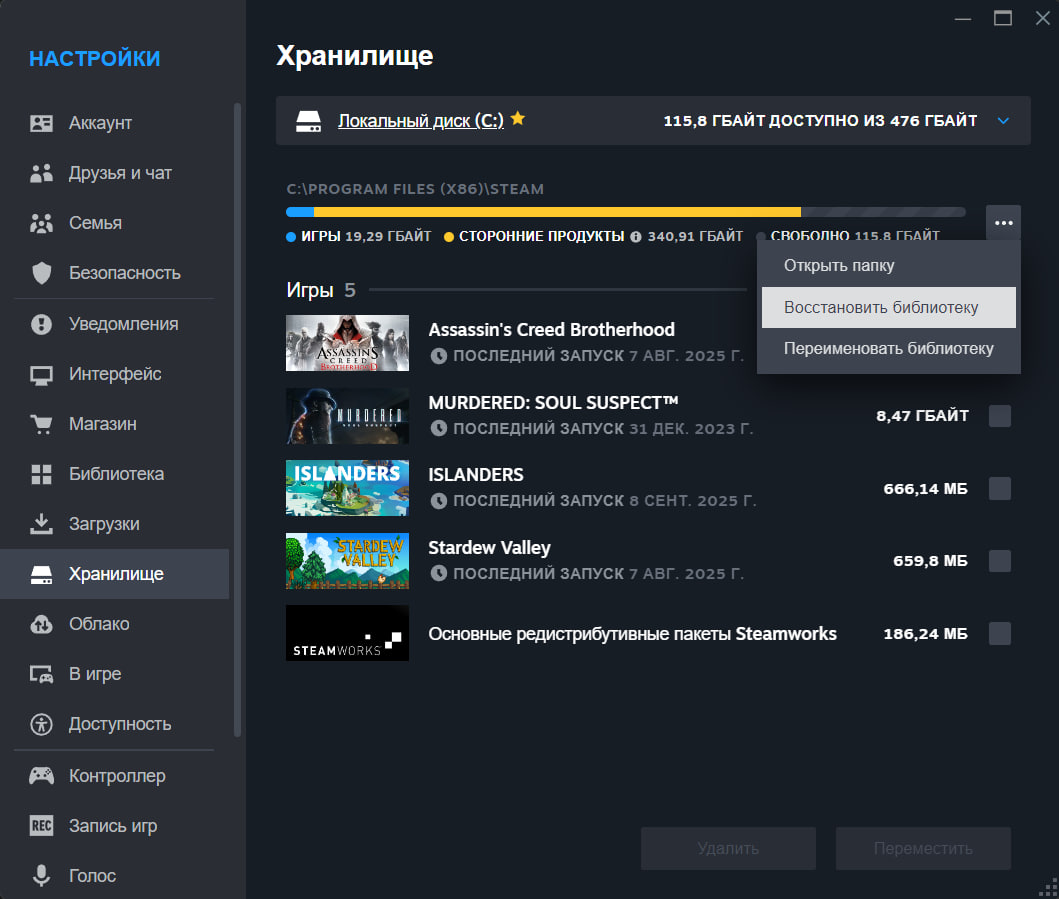Image resolution: width=1059 pixels, height=899 pixels.
Task: Click the '186,24 МБ' size value
Action: pos(925,634)
